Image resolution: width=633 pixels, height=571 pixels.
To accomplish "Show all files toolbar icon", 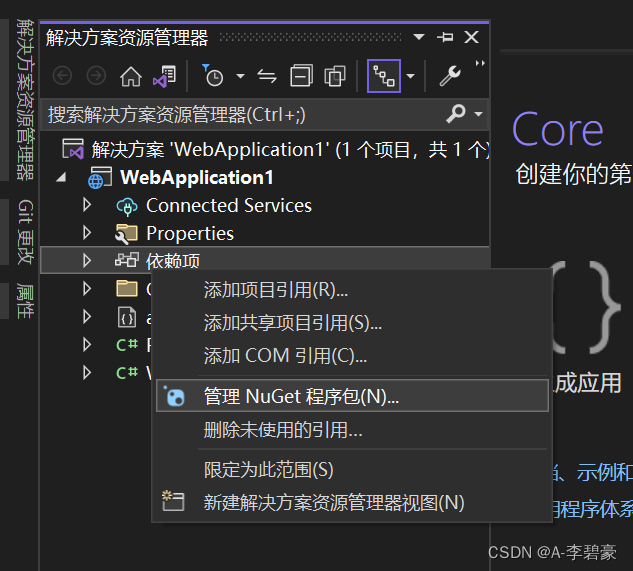I will (335, 76).
